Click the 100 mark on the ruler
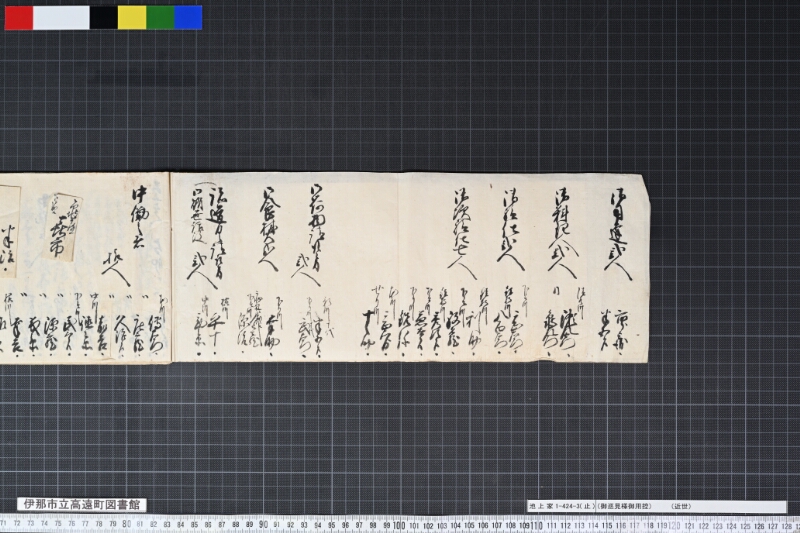This screenshot has height=533, width=800. pos(399,525)
